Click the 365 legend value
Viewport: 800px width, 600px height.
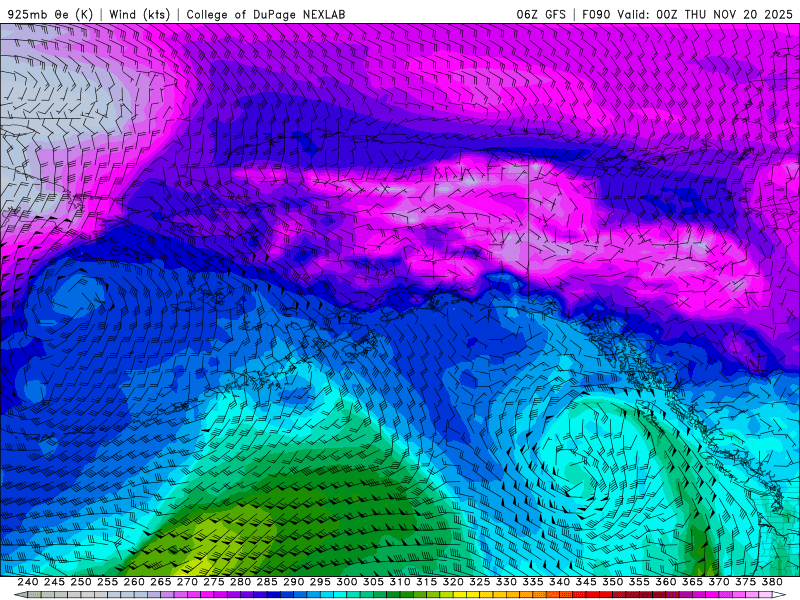[x=692, y=582]
